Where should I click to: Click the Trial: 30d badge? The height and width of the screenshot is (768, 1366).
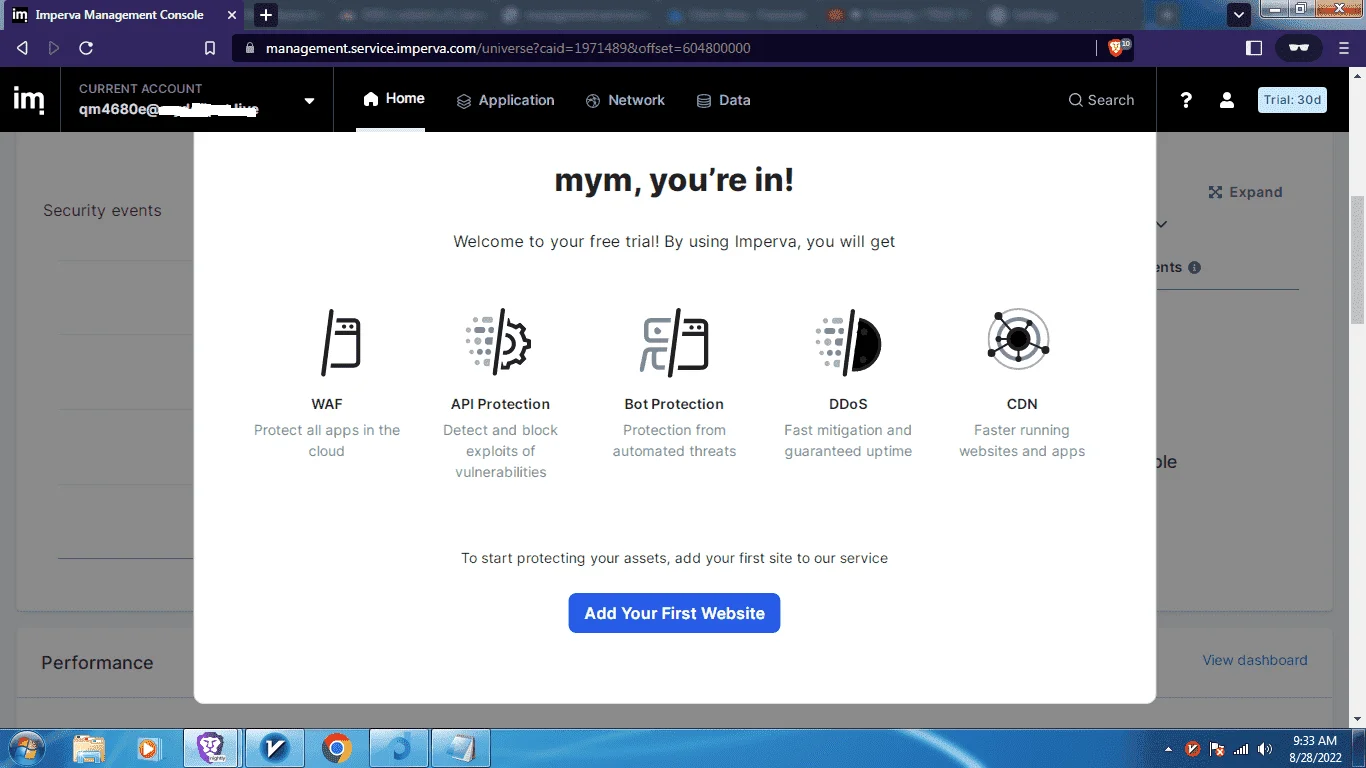[x=1292, y=100]
